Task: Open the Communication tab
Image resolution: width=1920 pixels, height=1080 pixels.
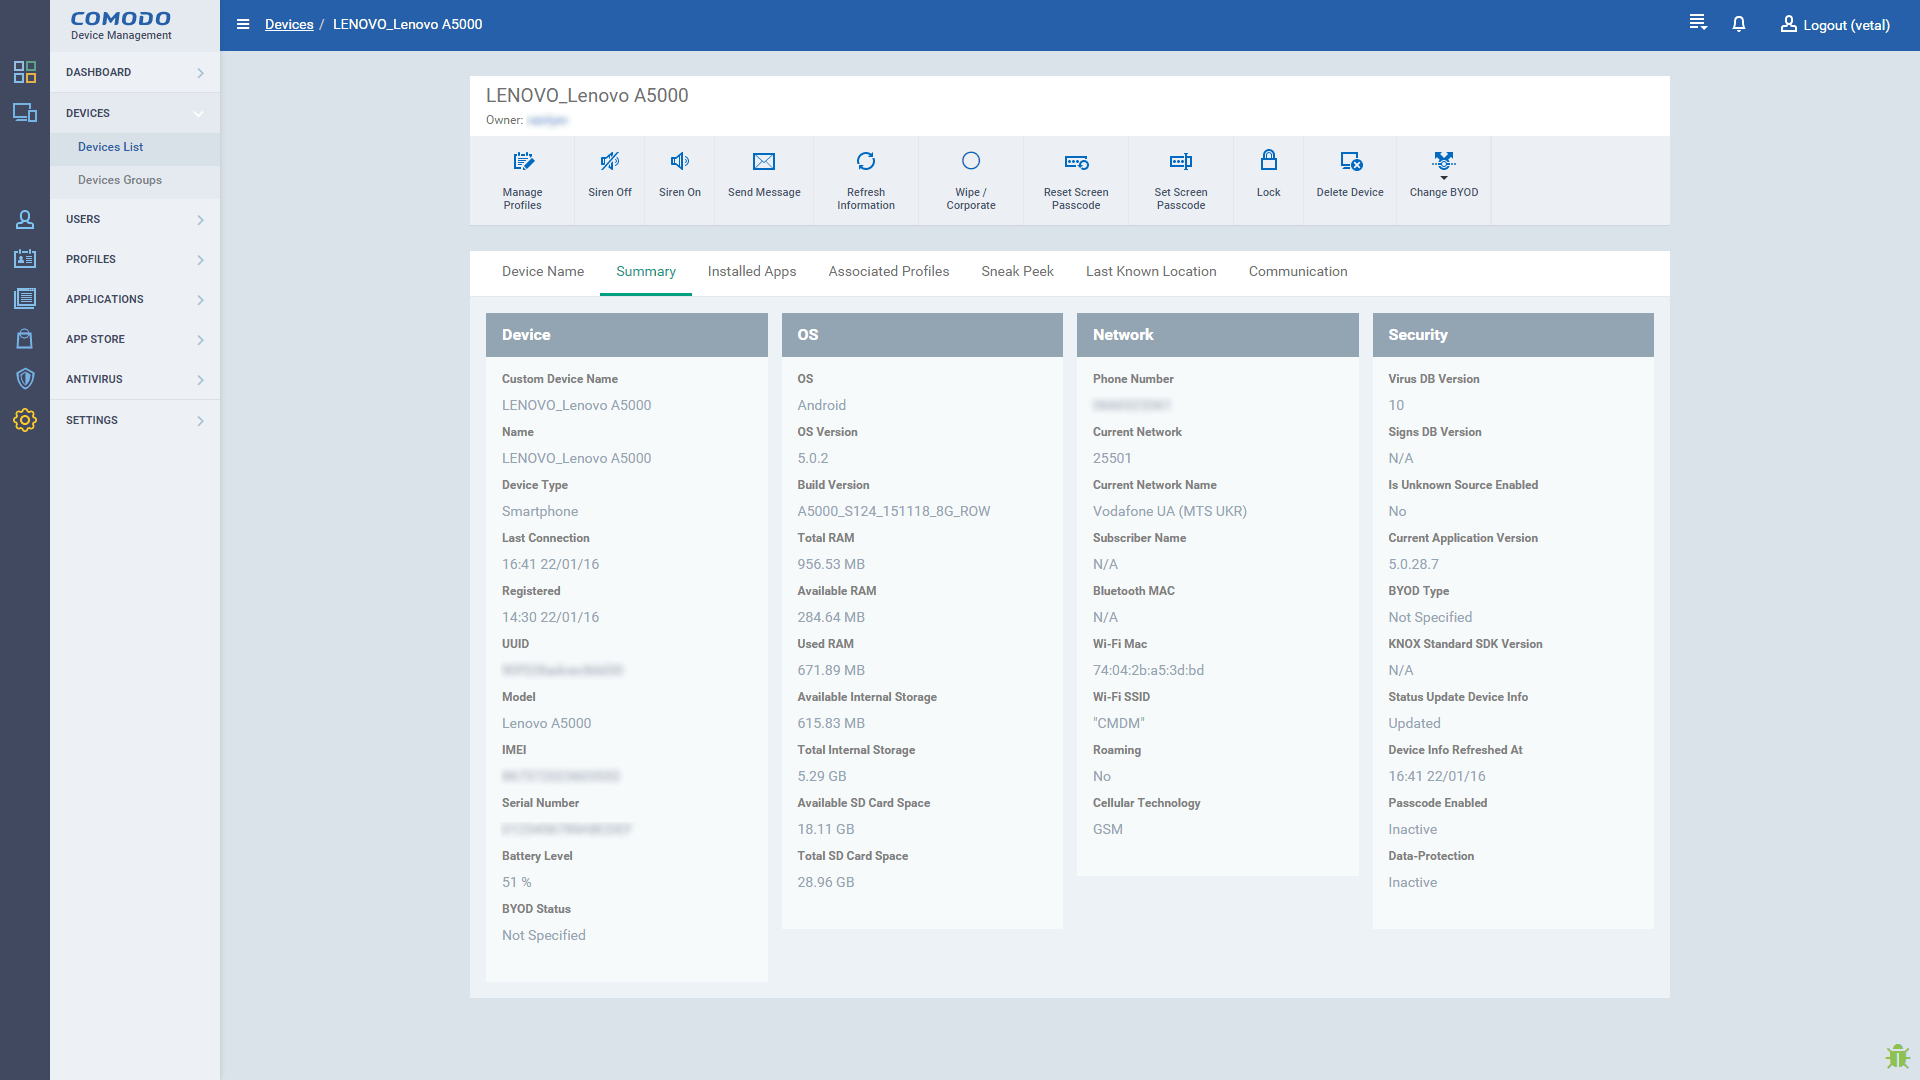Action: coord(1298,272)
